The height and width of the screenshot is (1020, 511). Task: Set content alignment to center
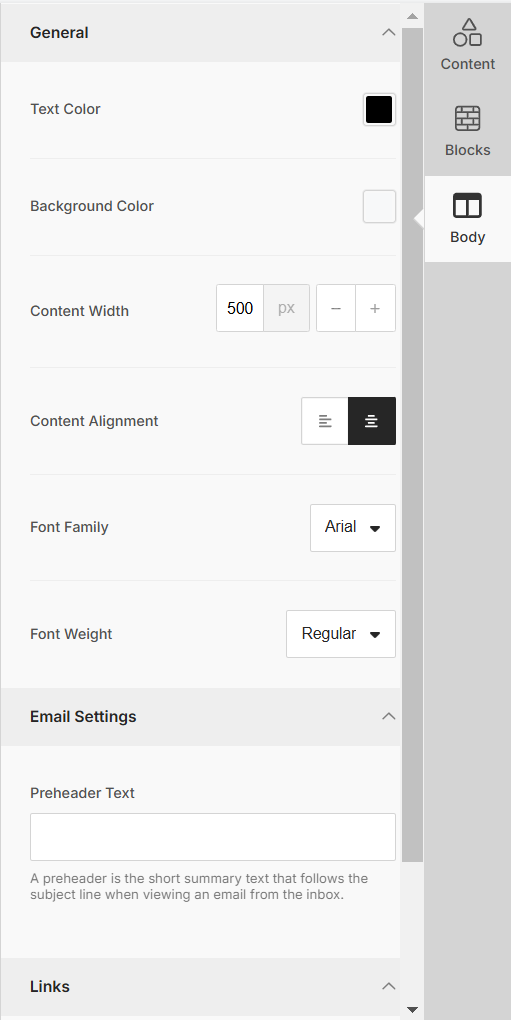pos(372,421)
